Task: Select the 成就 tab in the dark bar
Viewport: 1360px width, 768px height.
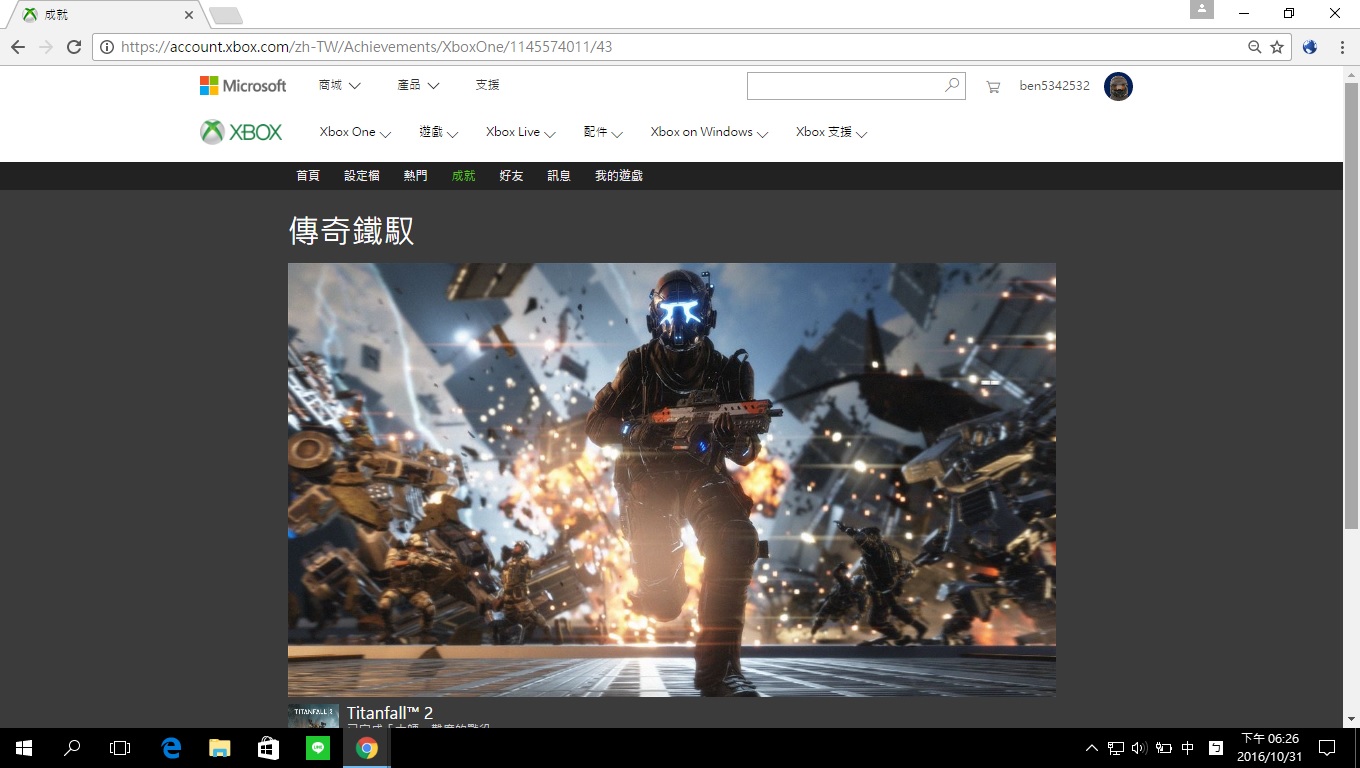Action: [x=464, y=176]
